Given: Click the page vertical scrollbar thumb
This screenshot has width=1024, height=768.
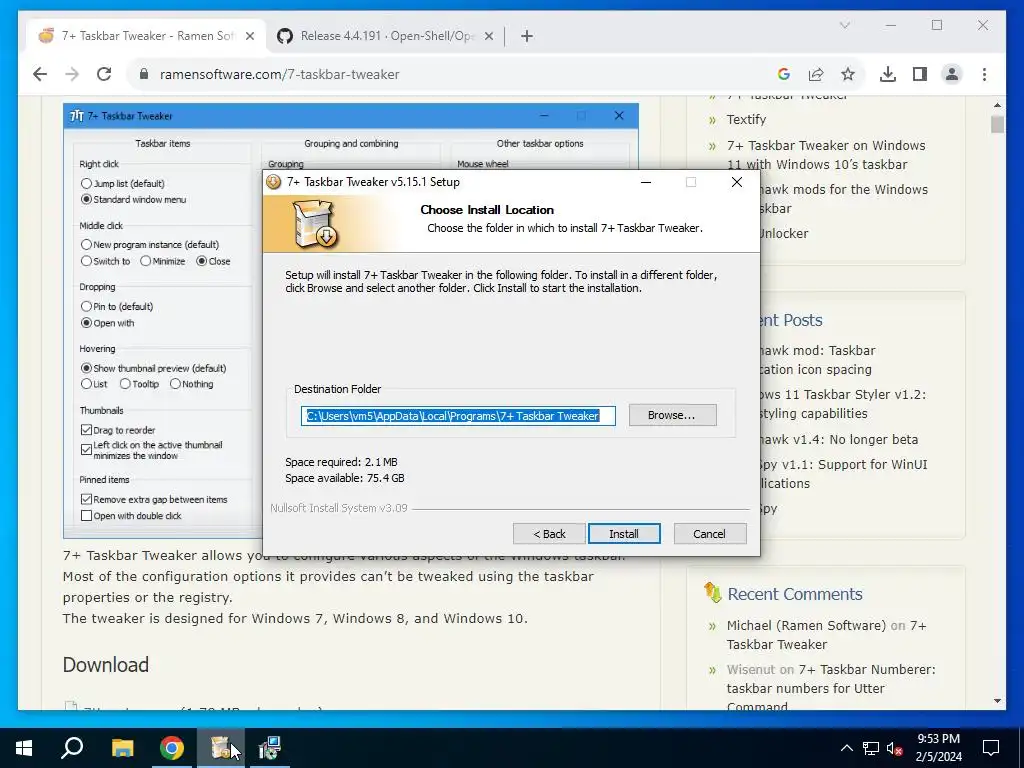Looking at the screenshot, I should click(x=997, y=124).
